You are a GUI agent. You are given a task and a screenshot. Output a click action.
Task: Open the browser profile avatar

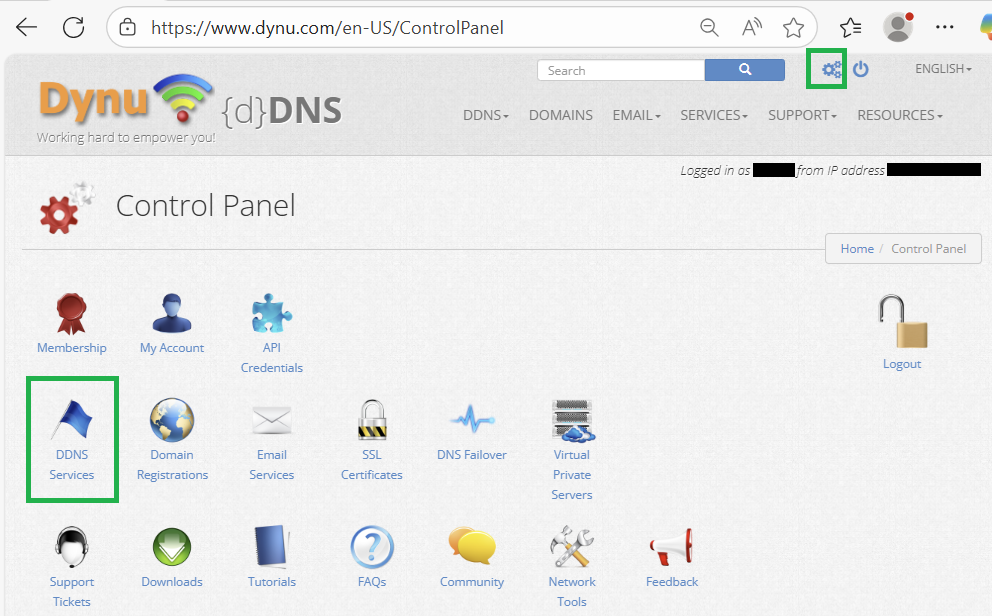tap(898, 27)
